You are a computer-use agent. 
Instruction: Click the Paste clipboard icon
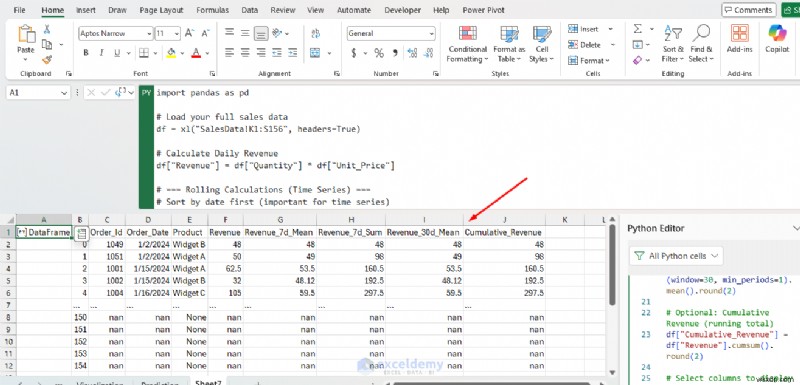(x=26, y=35)
